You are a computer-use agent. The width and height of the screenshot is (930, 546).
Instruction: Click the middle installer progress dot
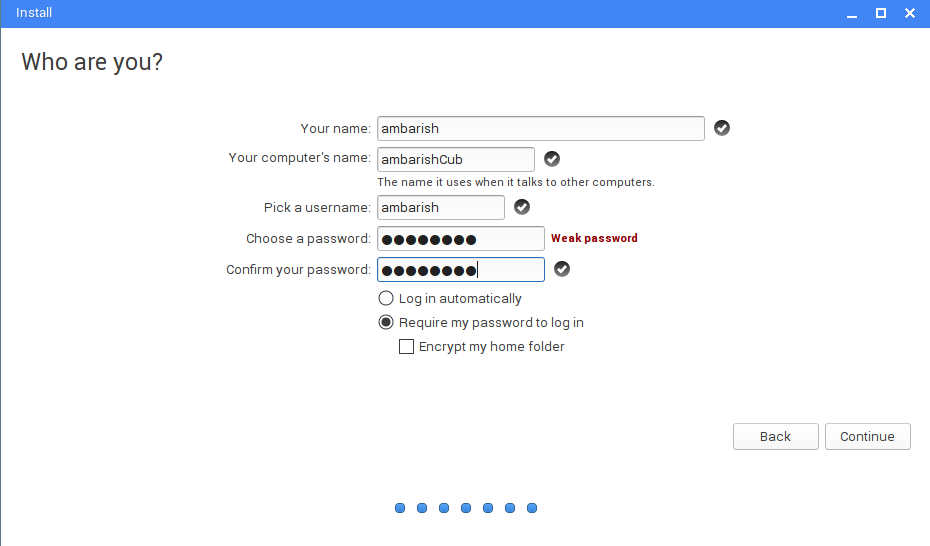[x=466, y=508]
